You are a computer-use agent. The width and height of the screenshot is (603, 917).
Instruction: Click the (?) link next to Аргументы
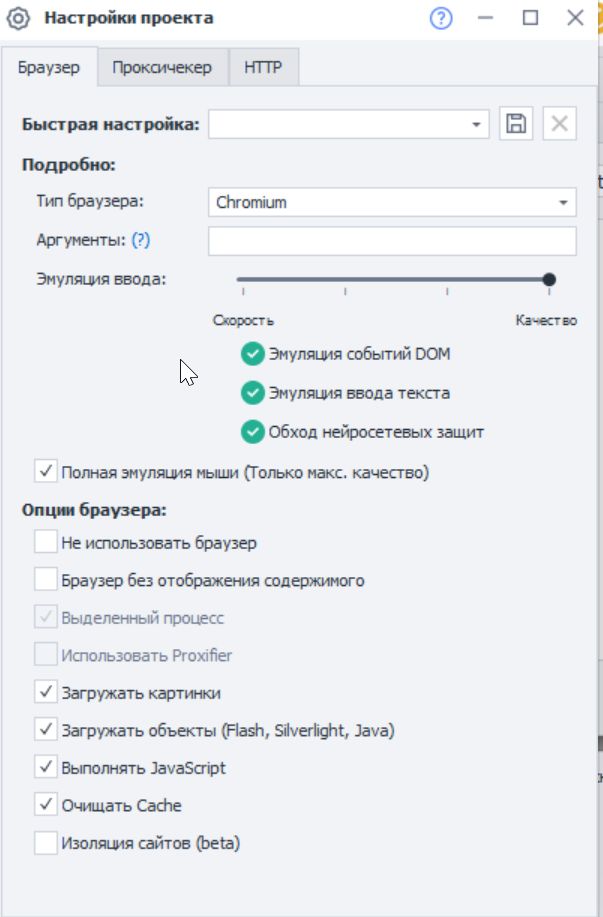(x=141, y=240)
